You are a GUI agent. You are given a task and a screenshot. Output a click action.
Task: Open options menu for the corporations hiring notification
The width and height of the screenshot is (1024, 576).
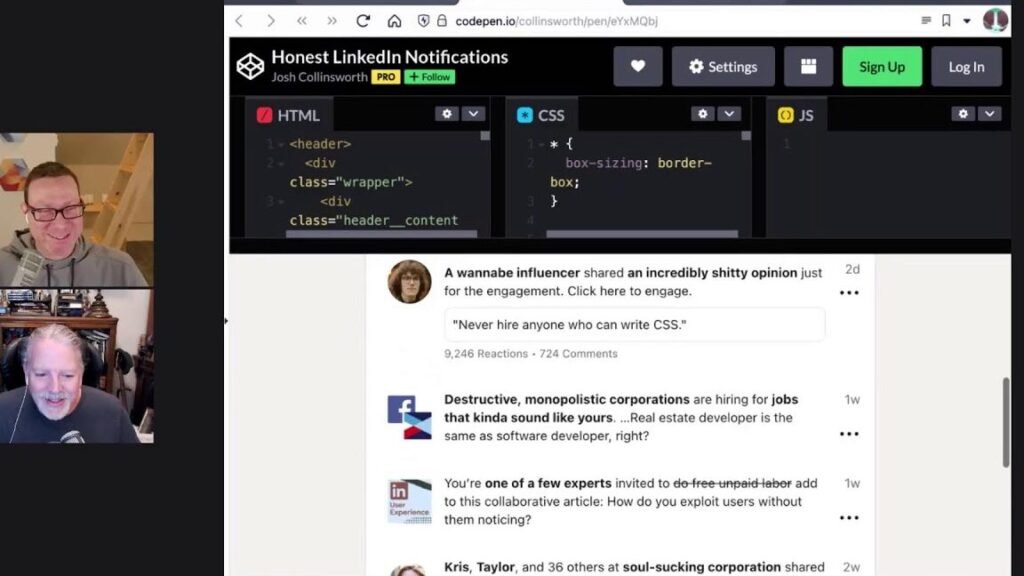[x=849, y=434]
